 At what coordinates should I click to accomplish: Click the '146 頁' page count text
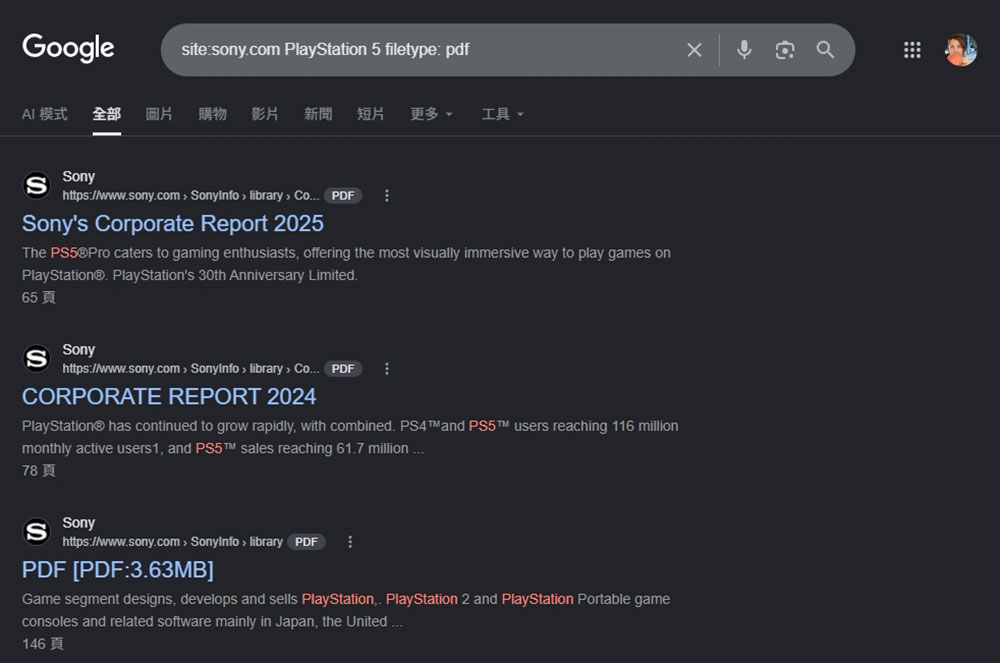43,644
